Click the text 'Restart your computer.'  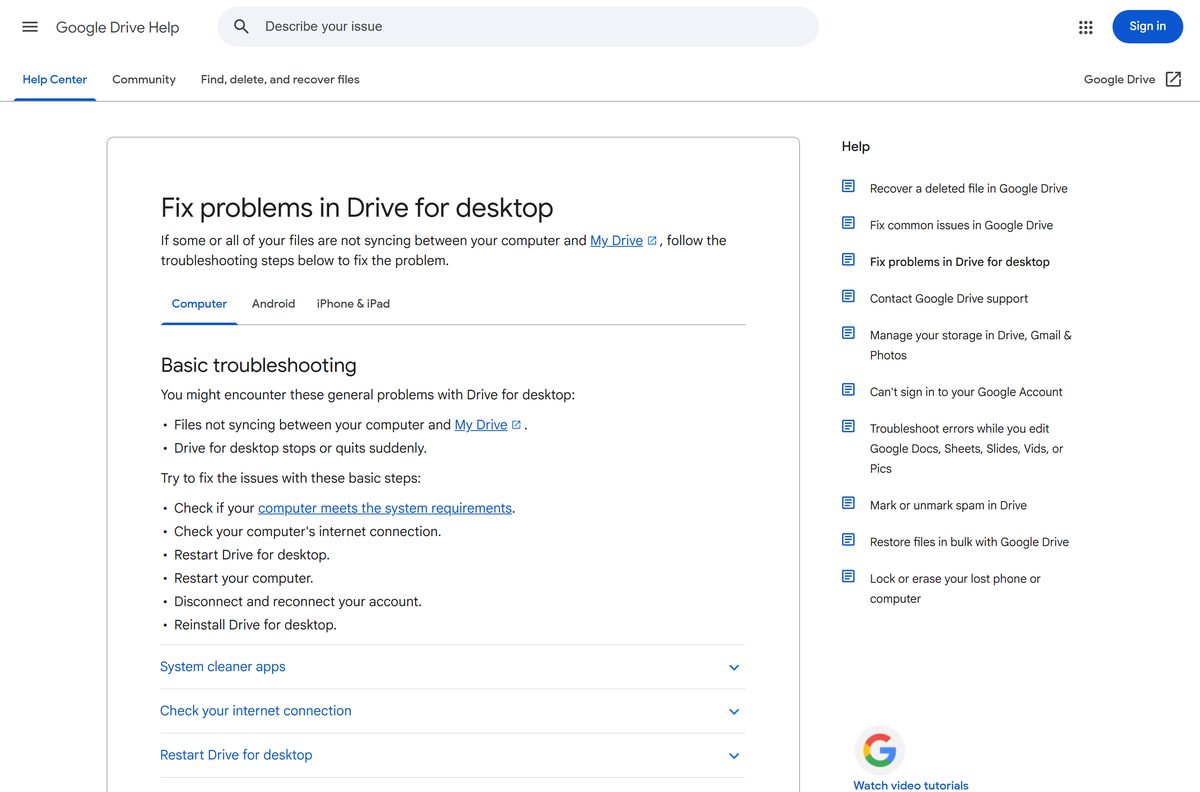click(x=244, y=578)
